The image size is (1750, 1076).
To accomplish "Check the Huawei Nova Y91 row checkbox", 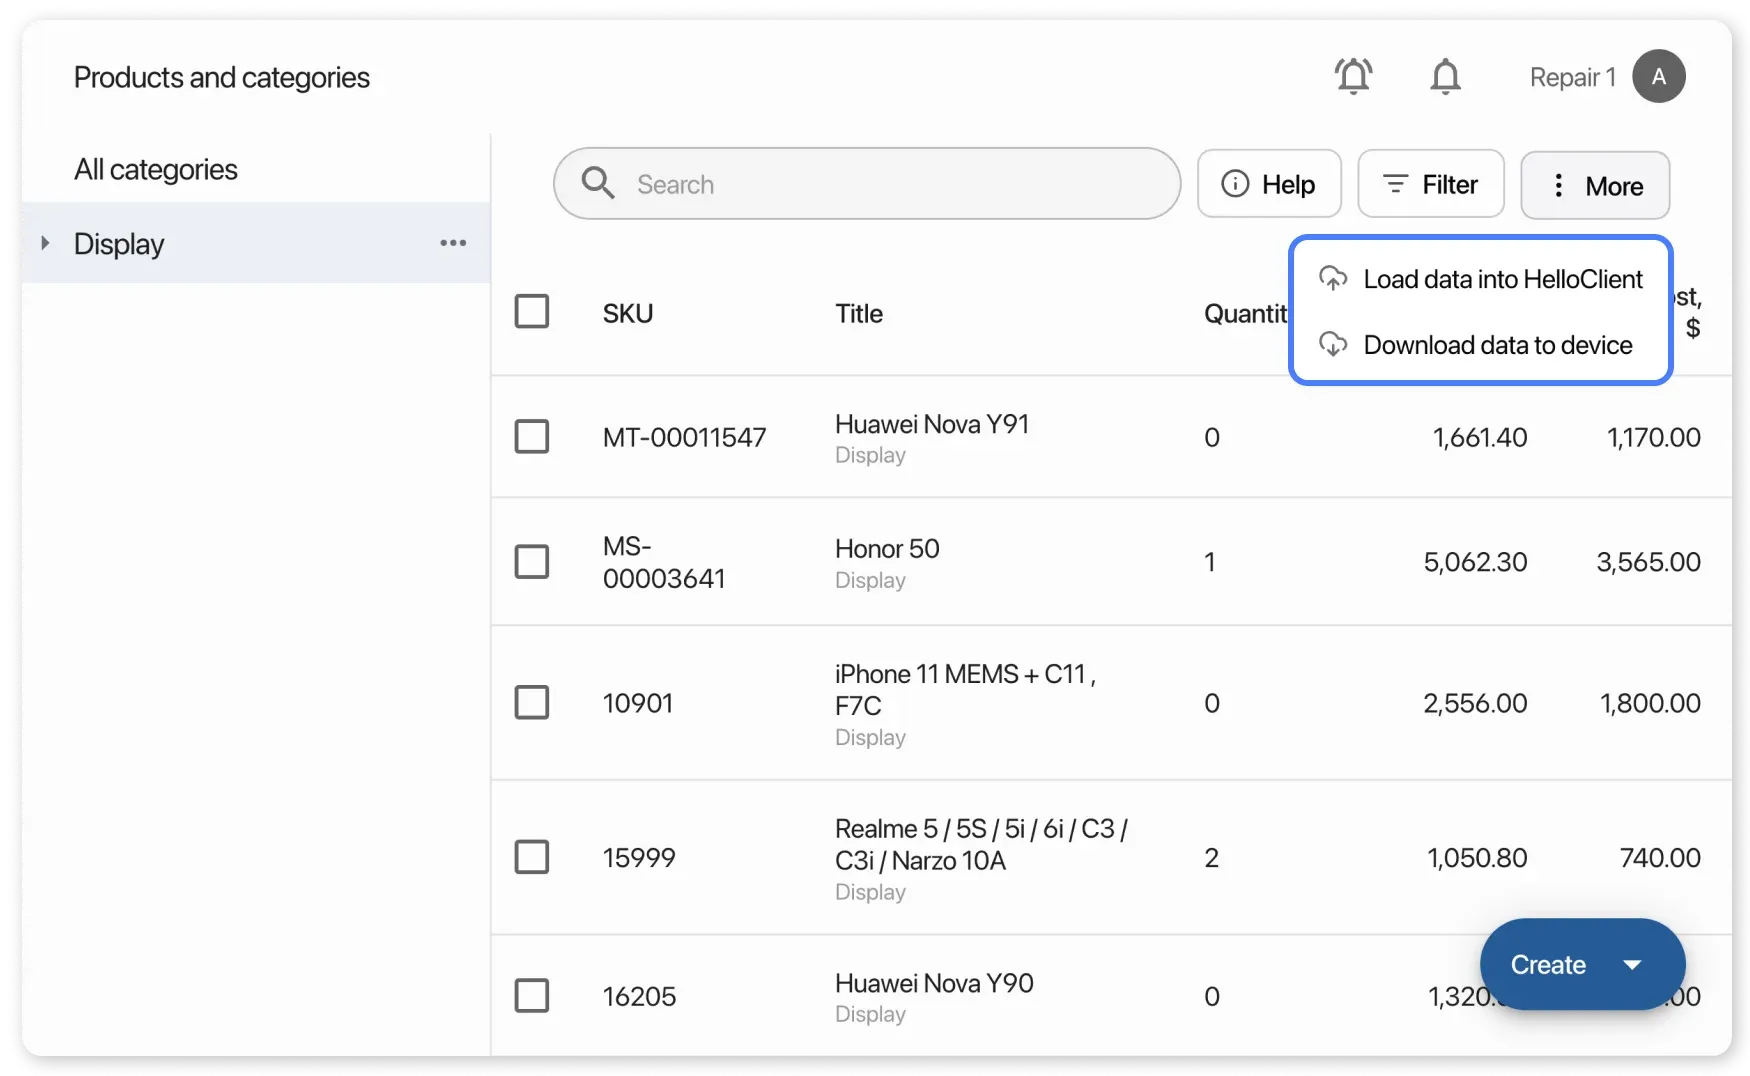I will (531, 437).
